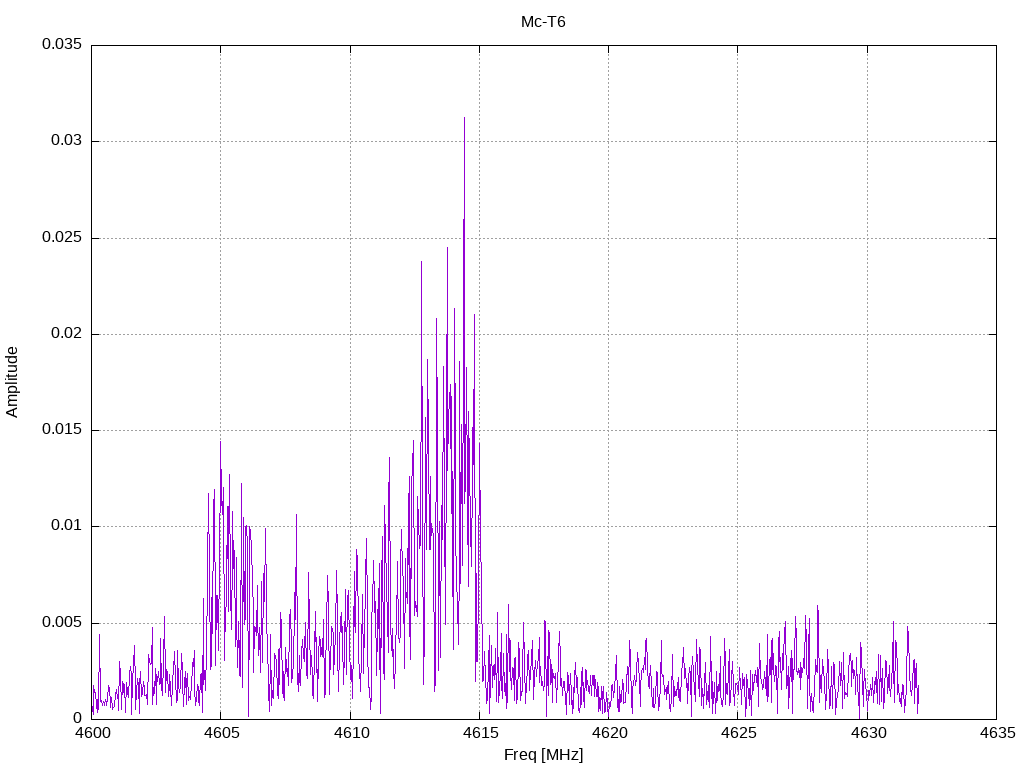Screen dimensions: 1024x768
Task: Select the 0.015 y-axis tick label
Action: coord(61,430)
